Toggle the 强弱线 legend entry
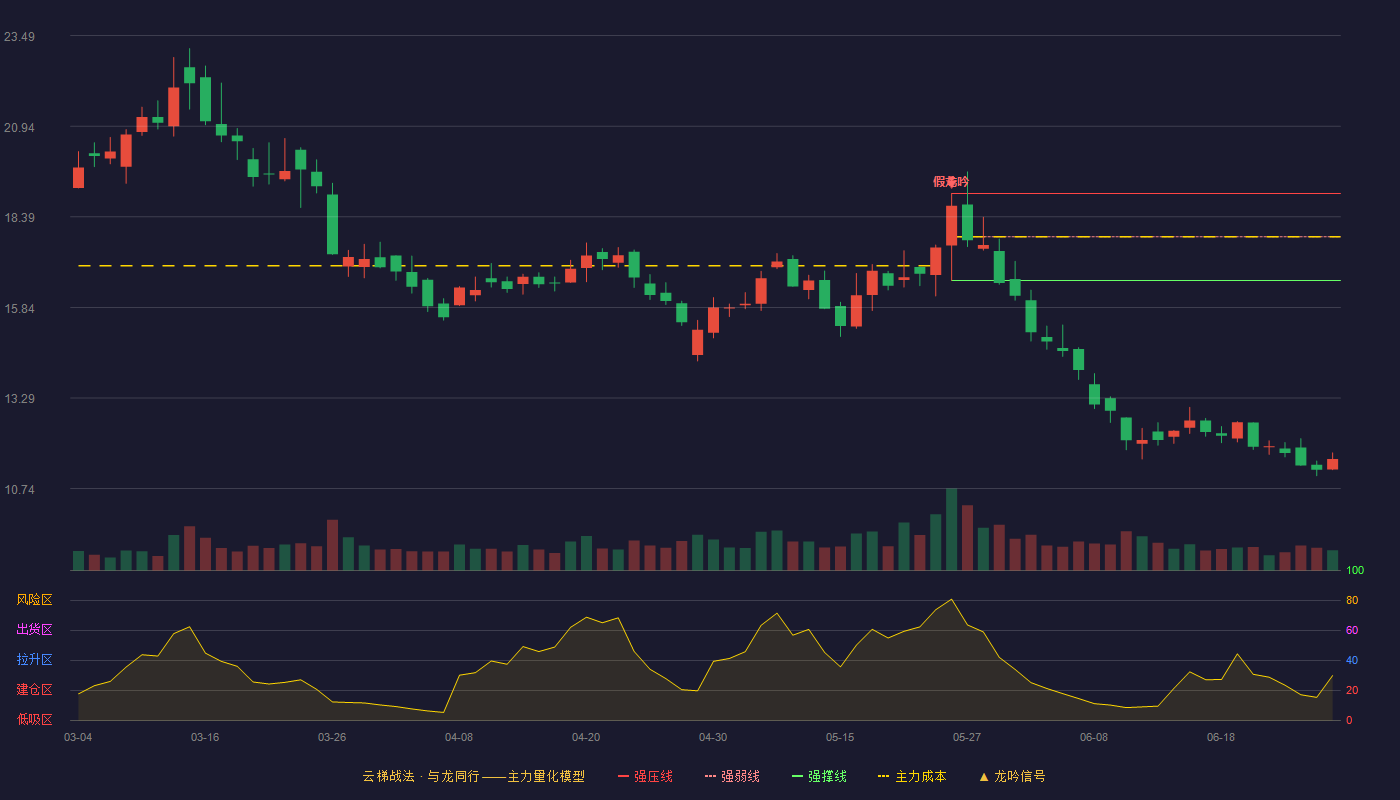The width and height of the screenshot is (1400, 800). (x=732, y=776)
